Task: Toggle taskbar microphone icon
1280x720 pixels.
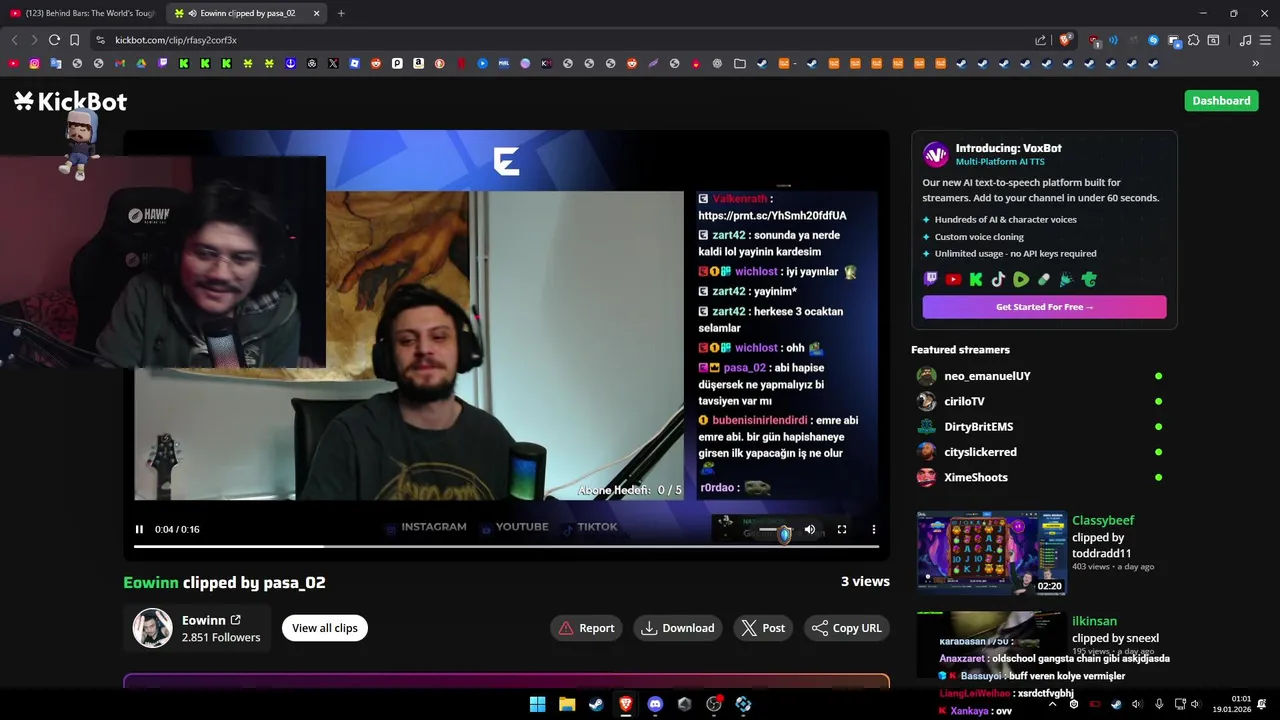Action: pyautogui.click(x=1159, y=704)
